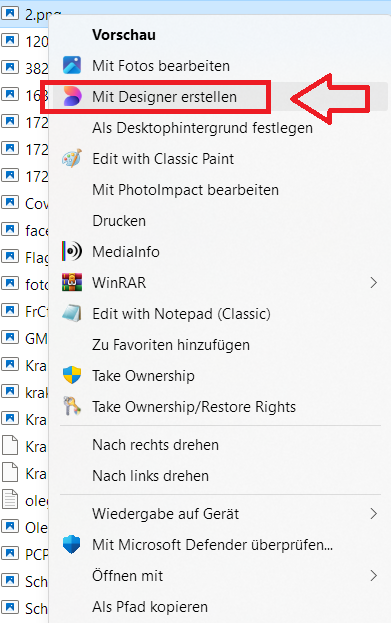391x623 pixels.
Task: Expand the Öffnen mit submenu arrow
Action: (x=373, y=576)
